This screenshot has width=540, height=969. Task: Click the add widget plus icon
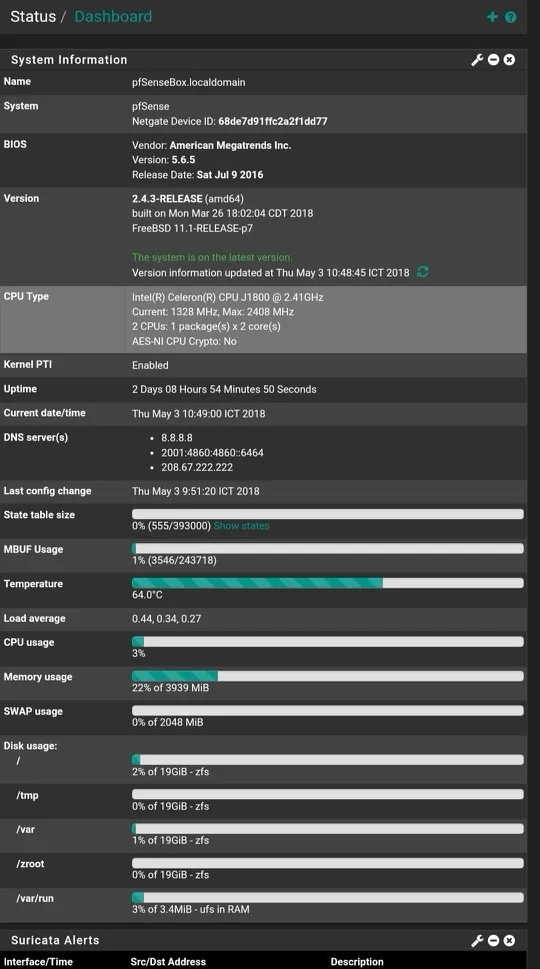(492, 17)
